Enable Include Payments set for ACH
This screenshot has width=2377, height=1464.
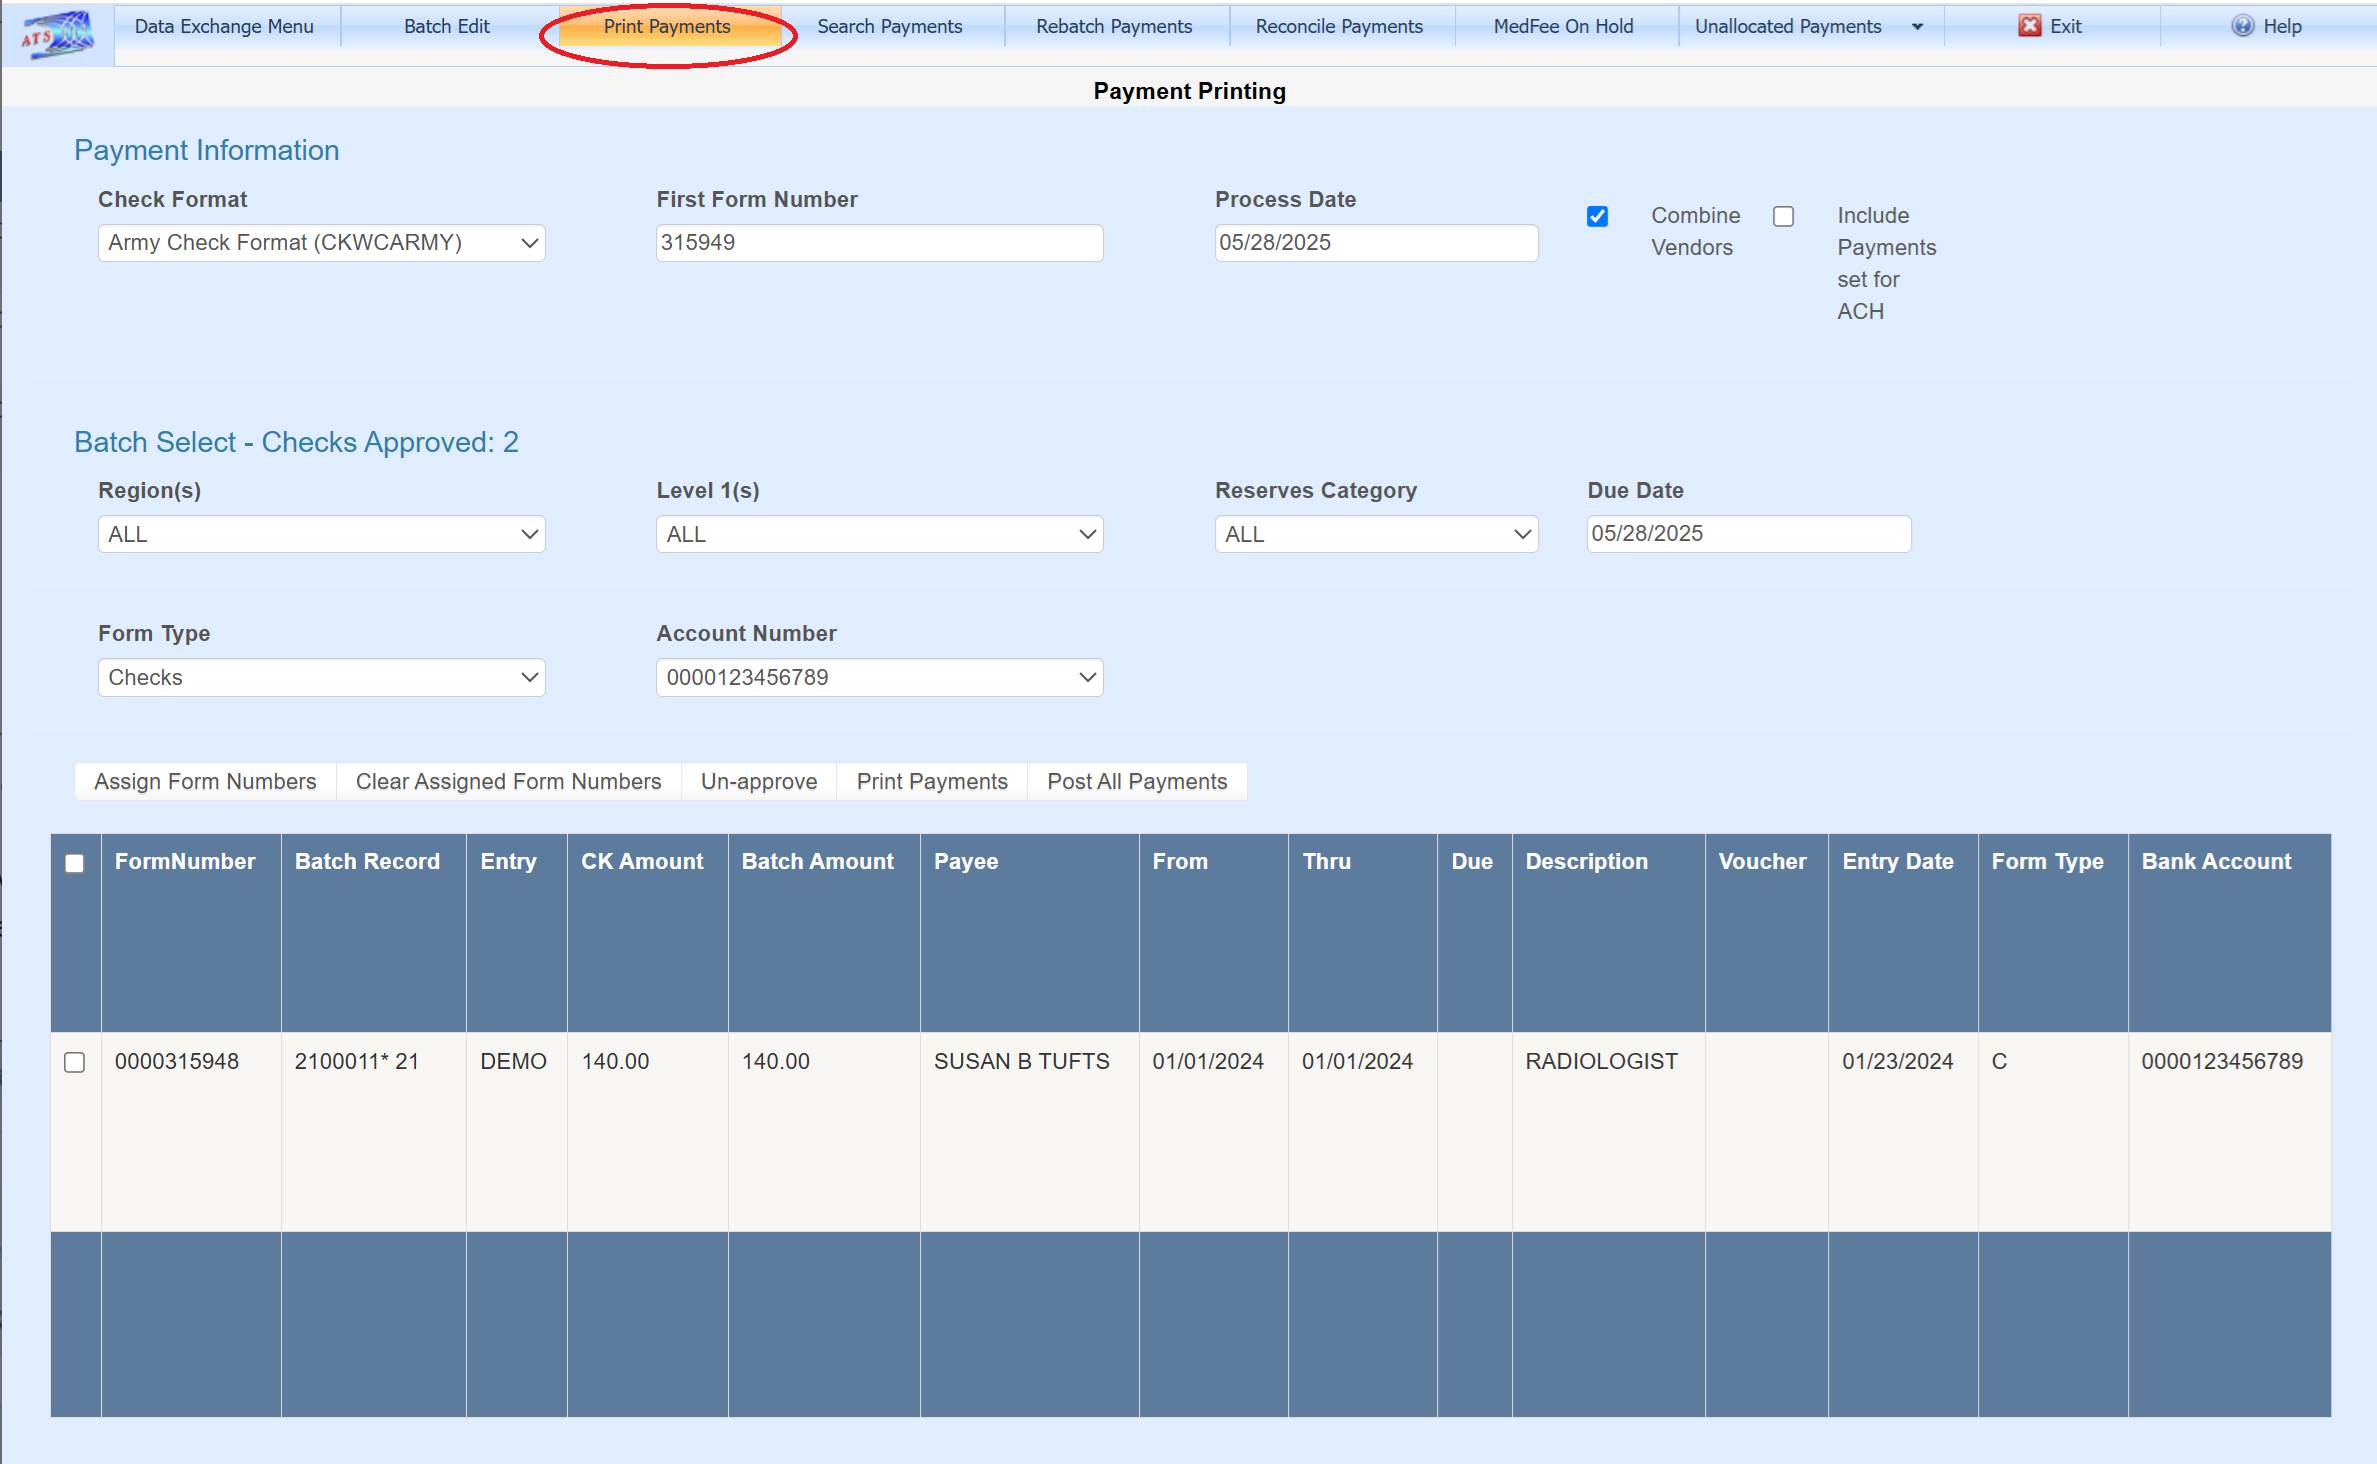coord(1783,216)
